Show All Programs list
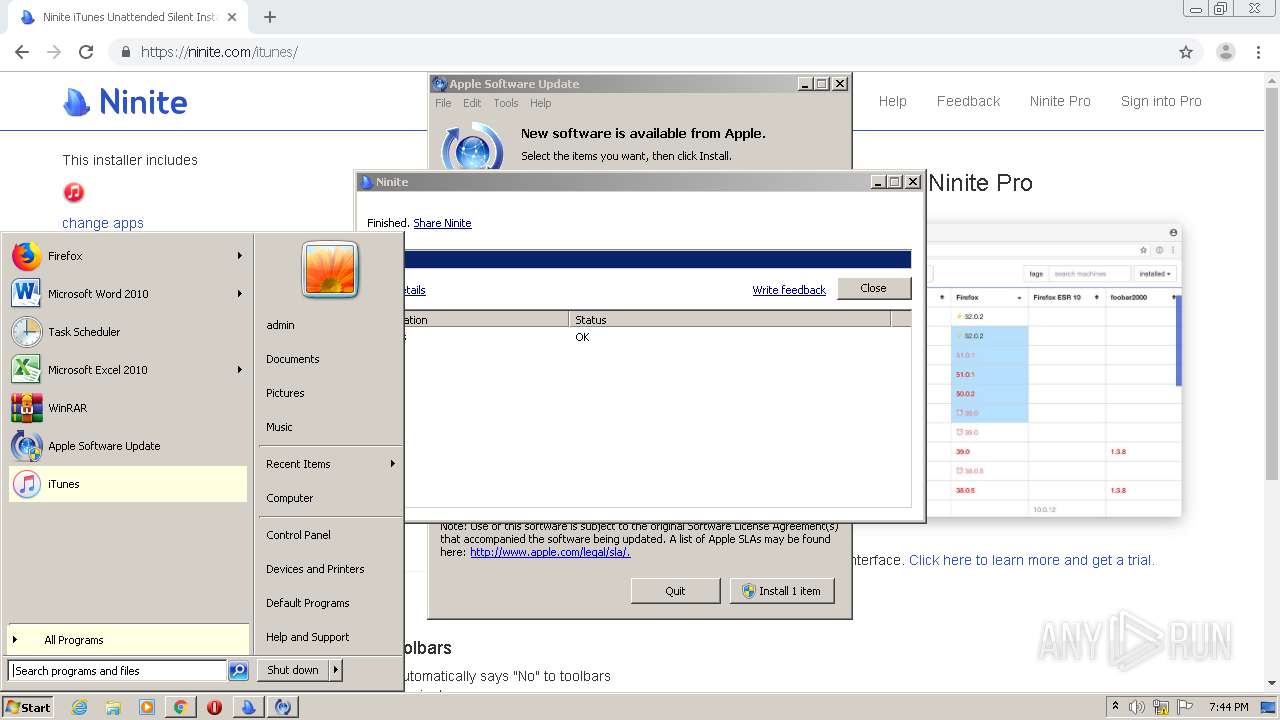The width and height of the screenshot is (1280, 720). pyautogui.click(x=127, y=640)
